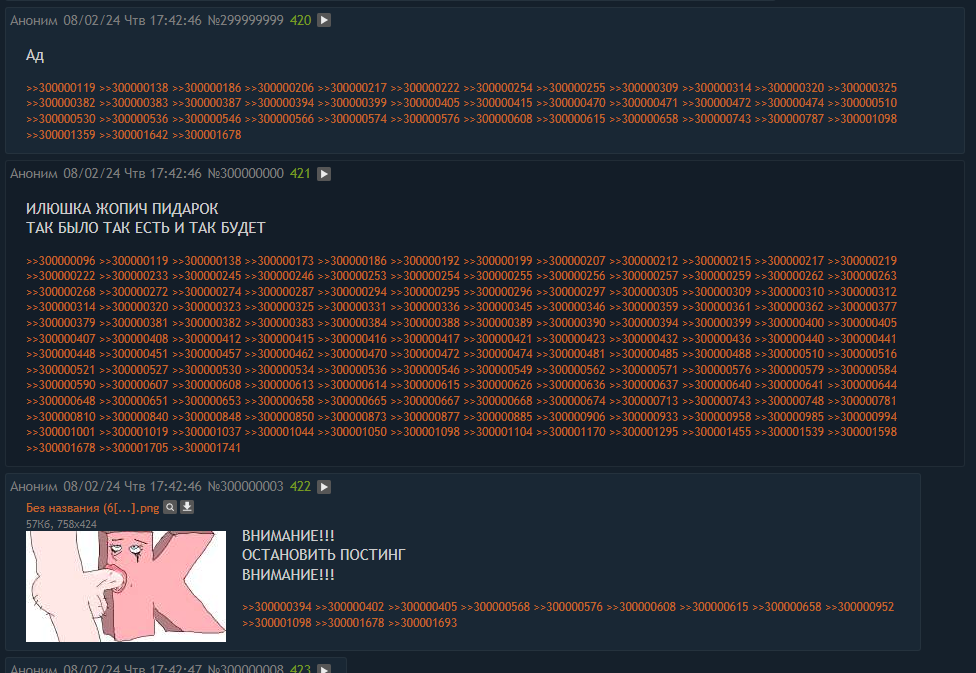
Task: Click post number №300000000
Action: (x=245, y=174)
